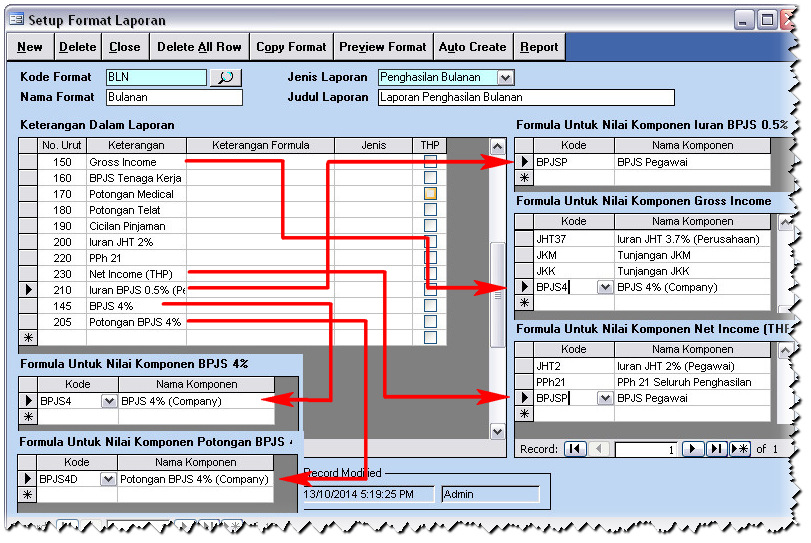The width and height of the screenshot is (811, 543).
Task: Click the Judul Laporan text field
Action: [526, 97]
